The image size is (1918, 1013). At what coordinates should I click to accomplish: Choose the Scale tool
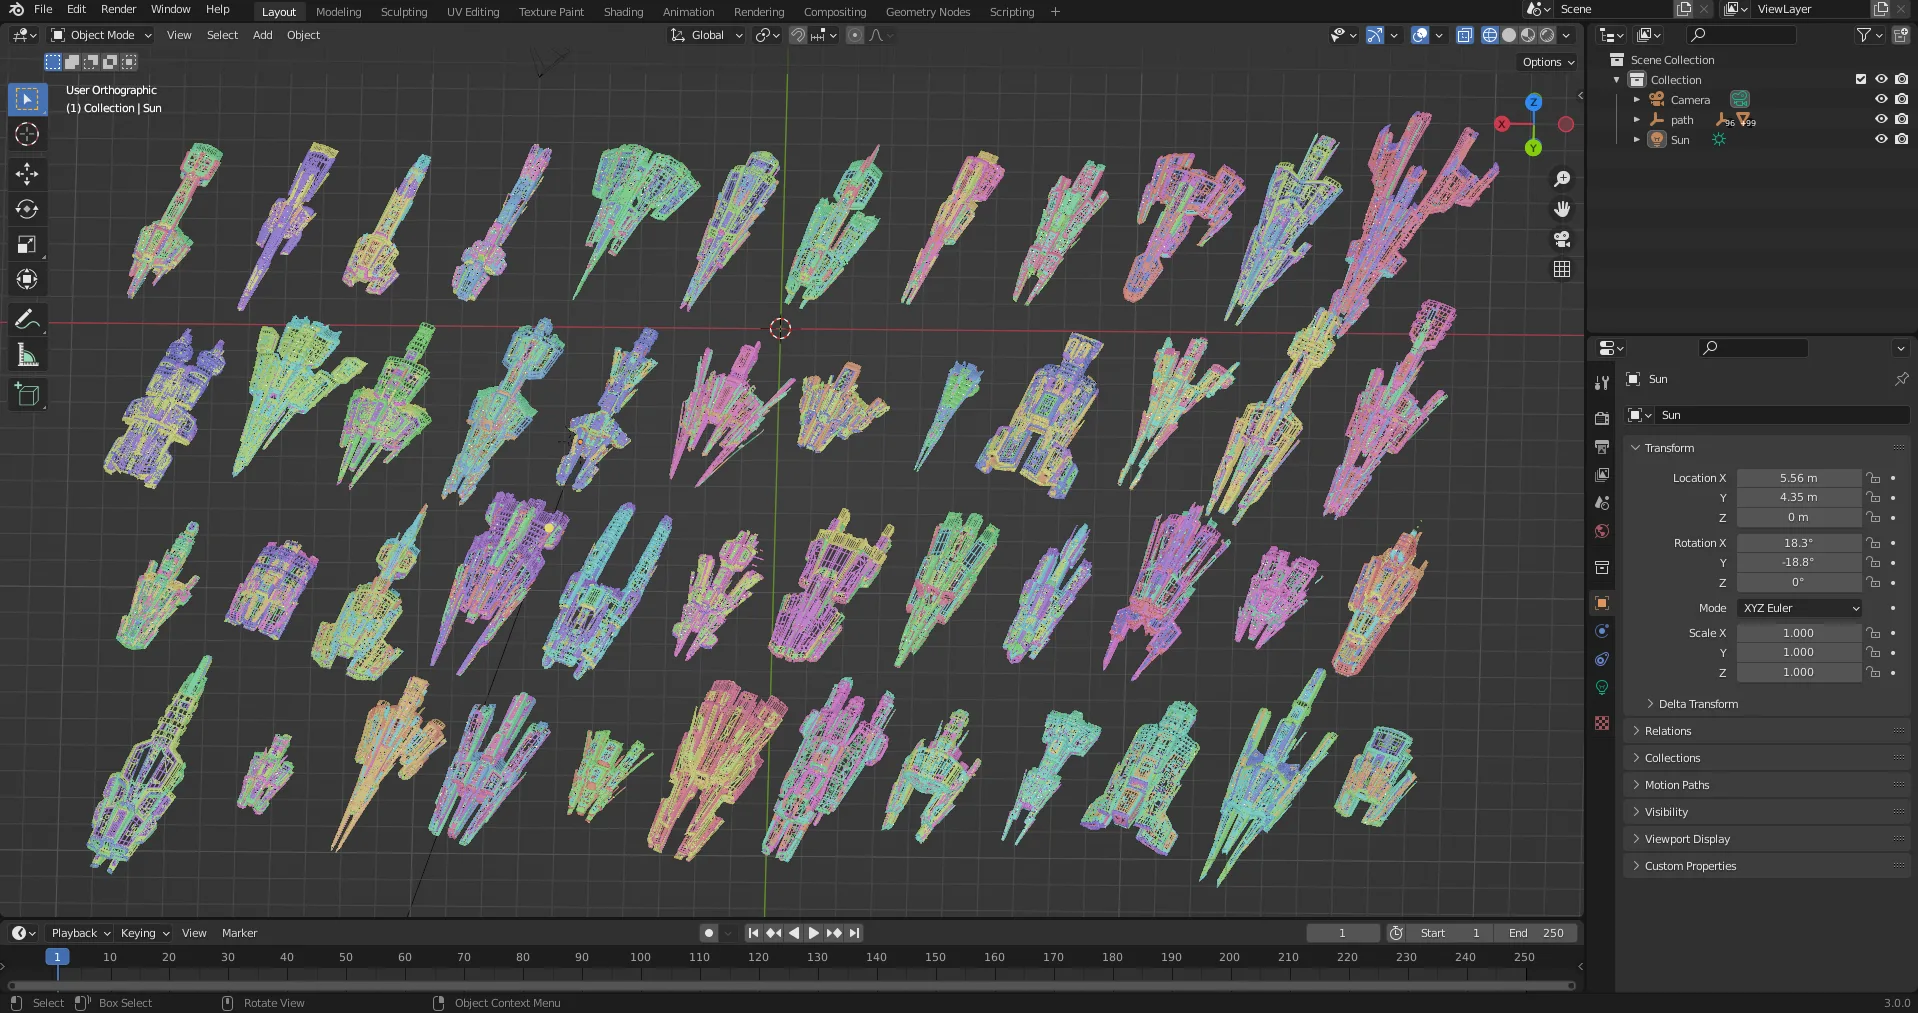point(27,244)
